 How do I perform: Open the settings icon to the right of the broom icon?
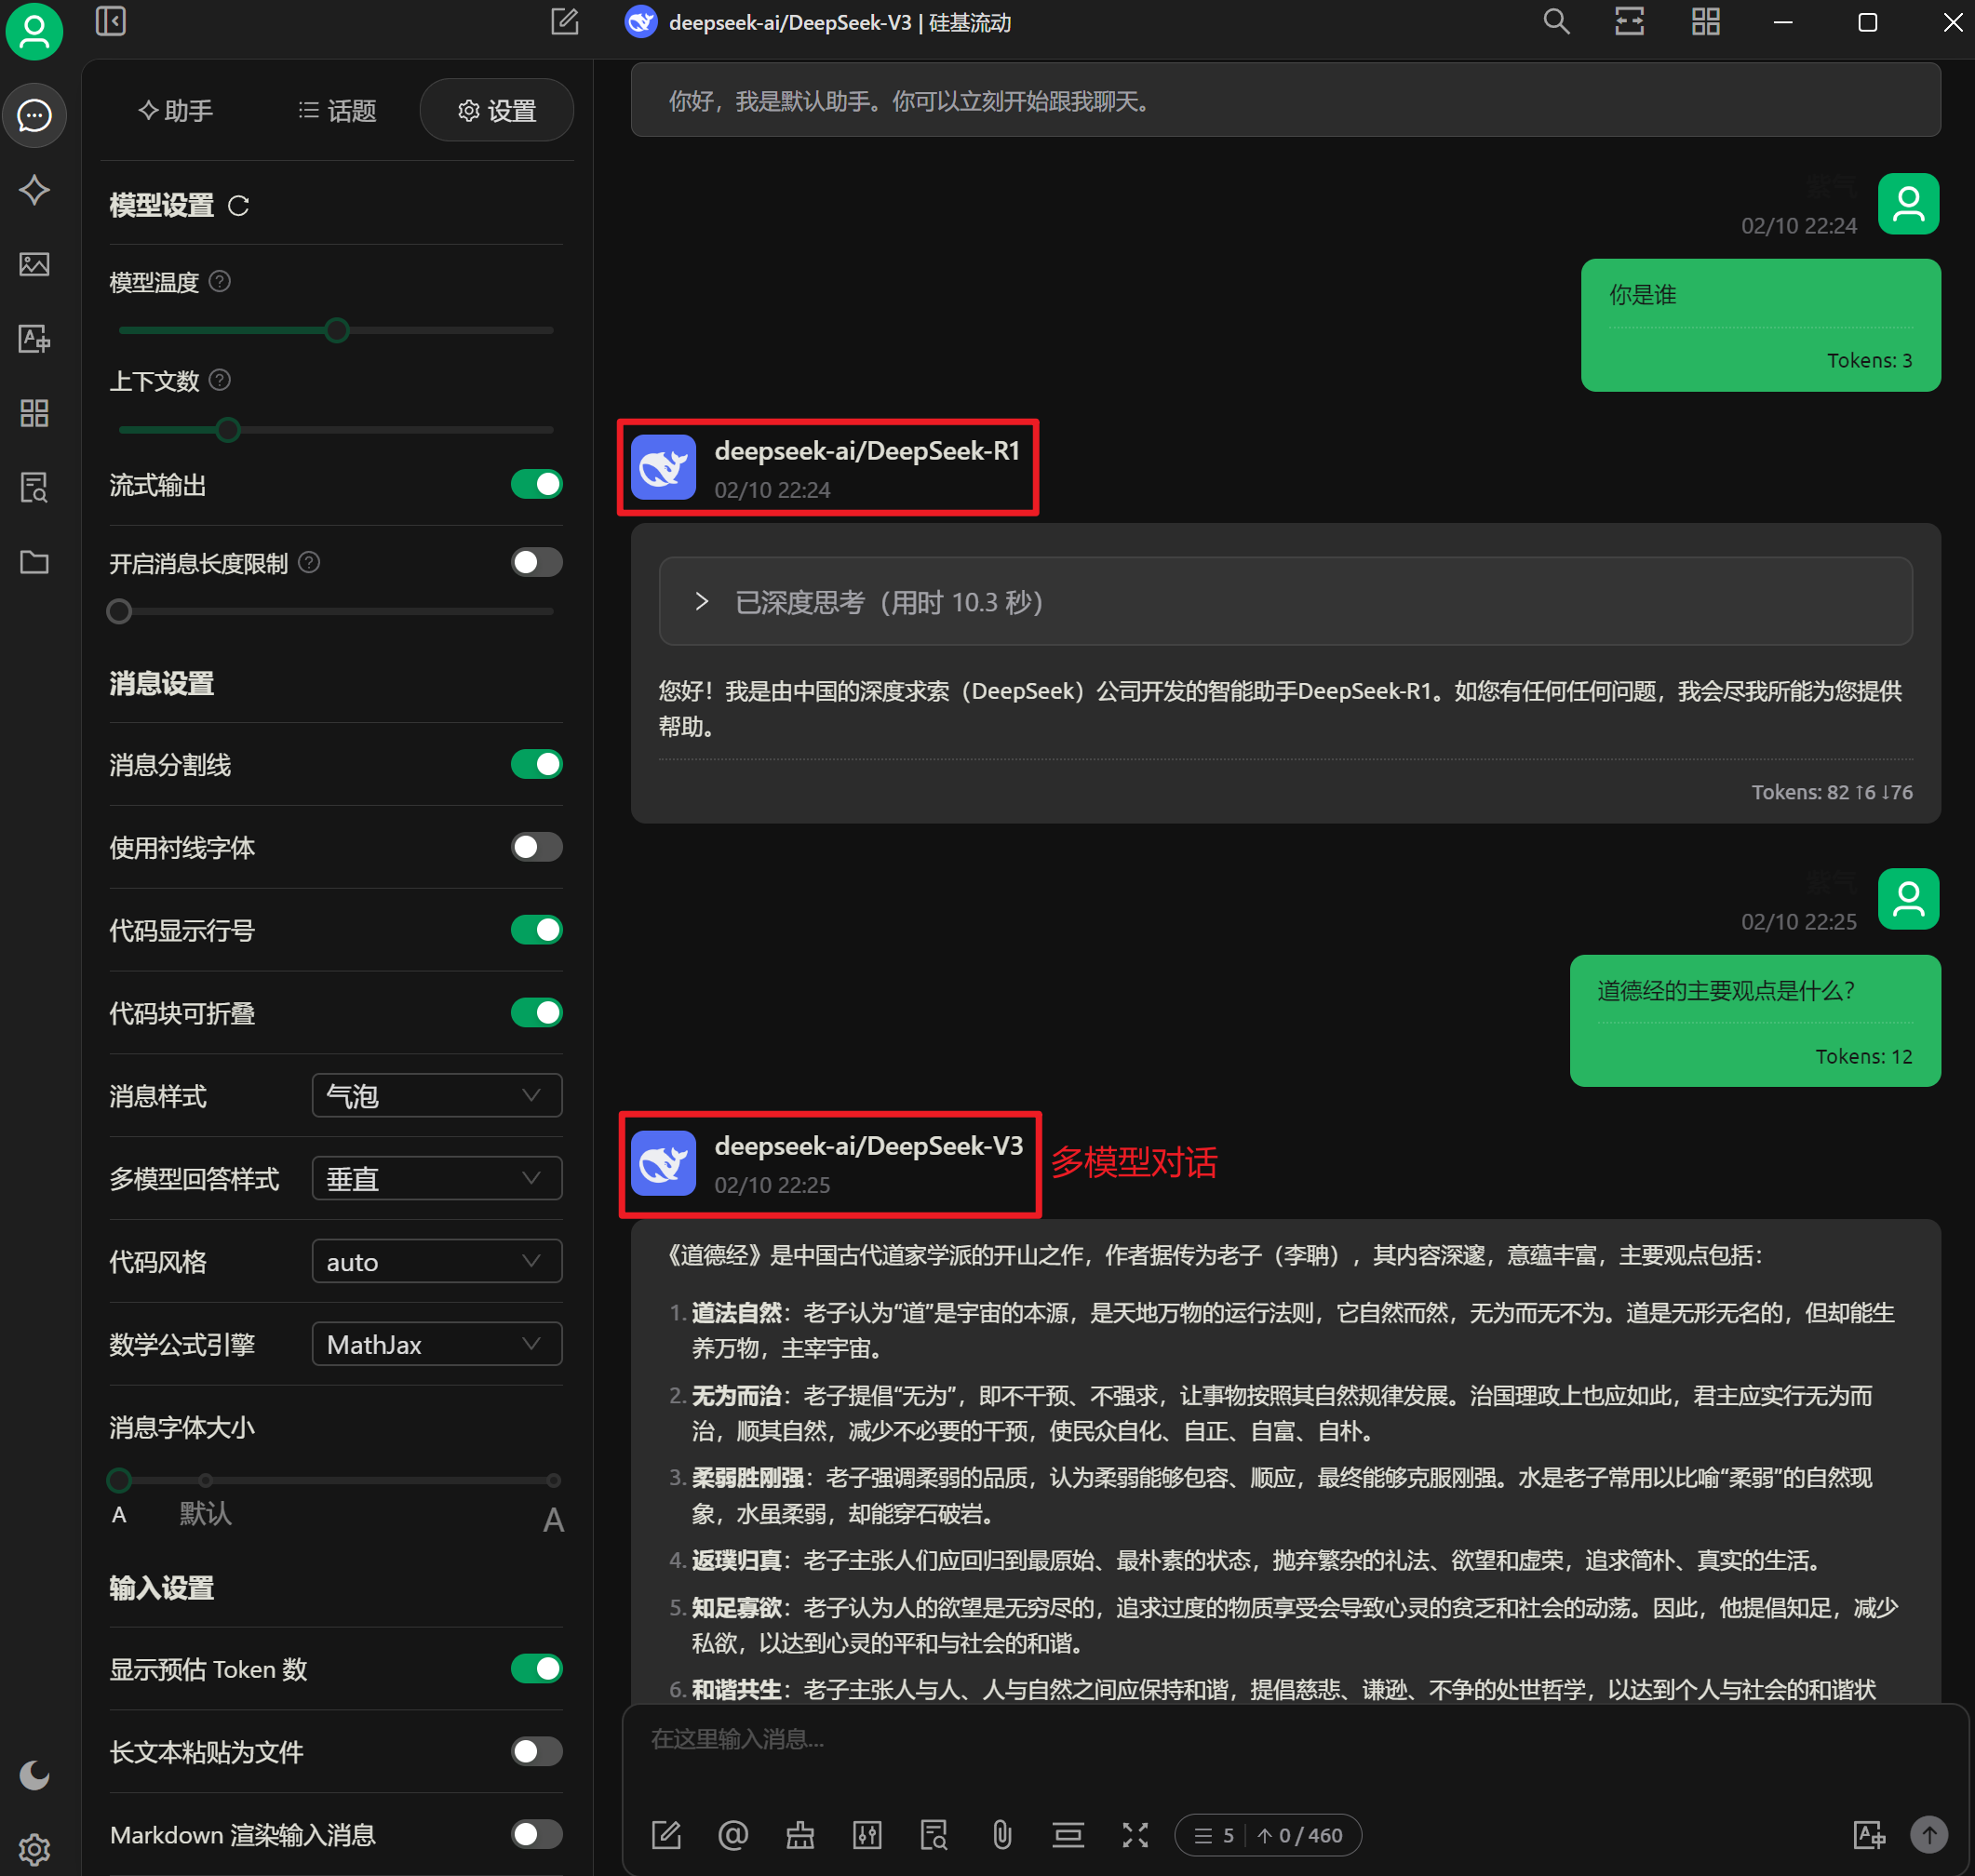click(867, 1835)
